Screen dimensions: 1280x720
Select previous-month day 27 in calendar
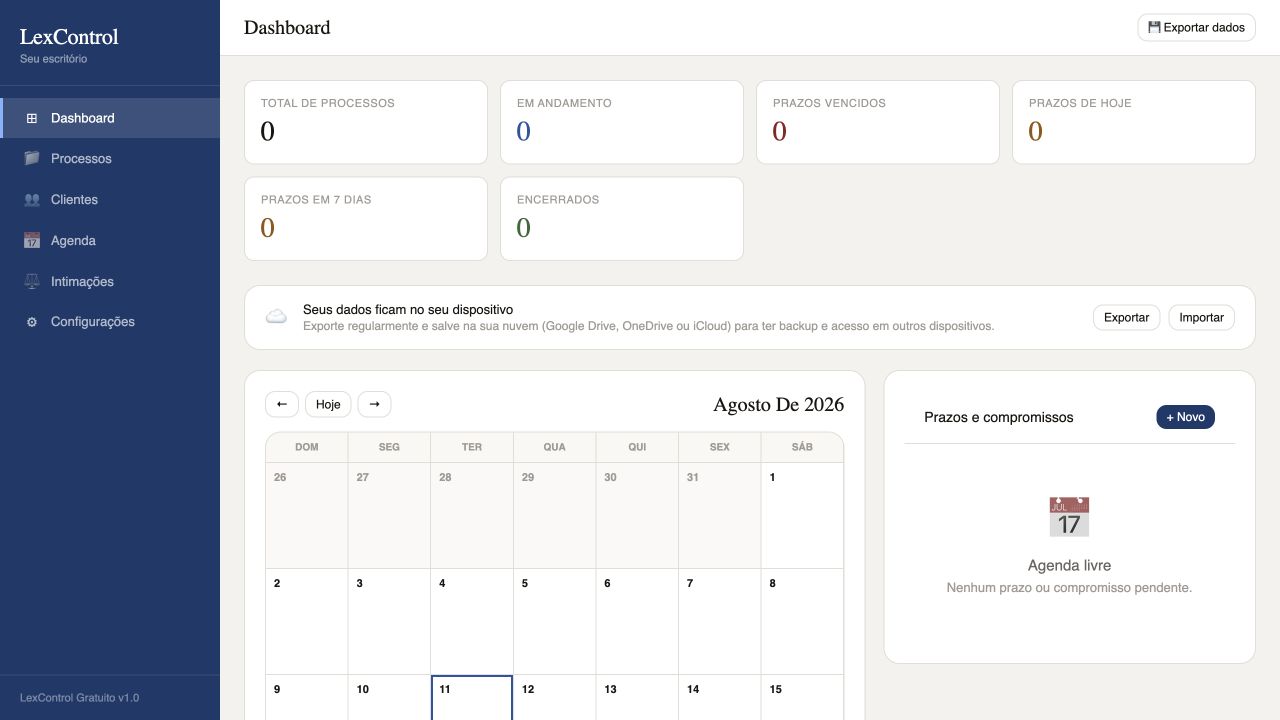pos(389,516)
